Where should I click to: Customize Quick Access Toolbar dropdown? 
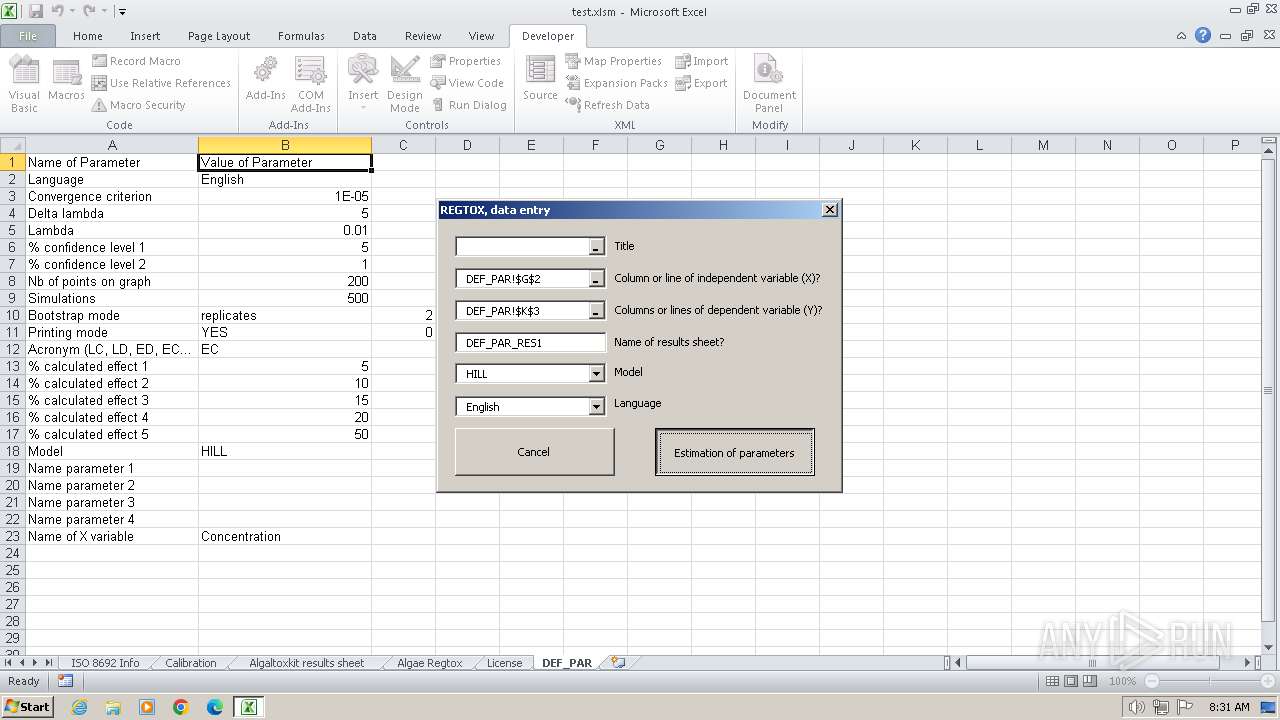pos(122,12)
